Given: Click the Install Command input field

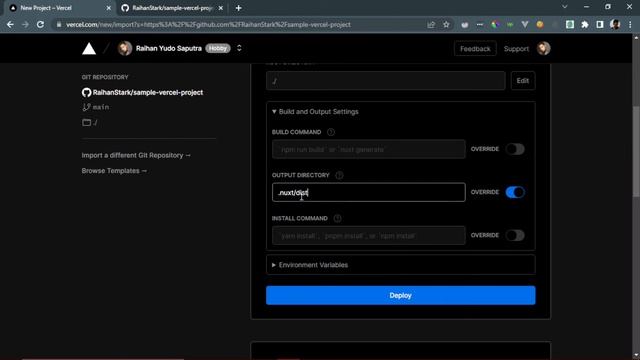Looking at the screenshot, I should pyautogui.click(x=369, y=236).
